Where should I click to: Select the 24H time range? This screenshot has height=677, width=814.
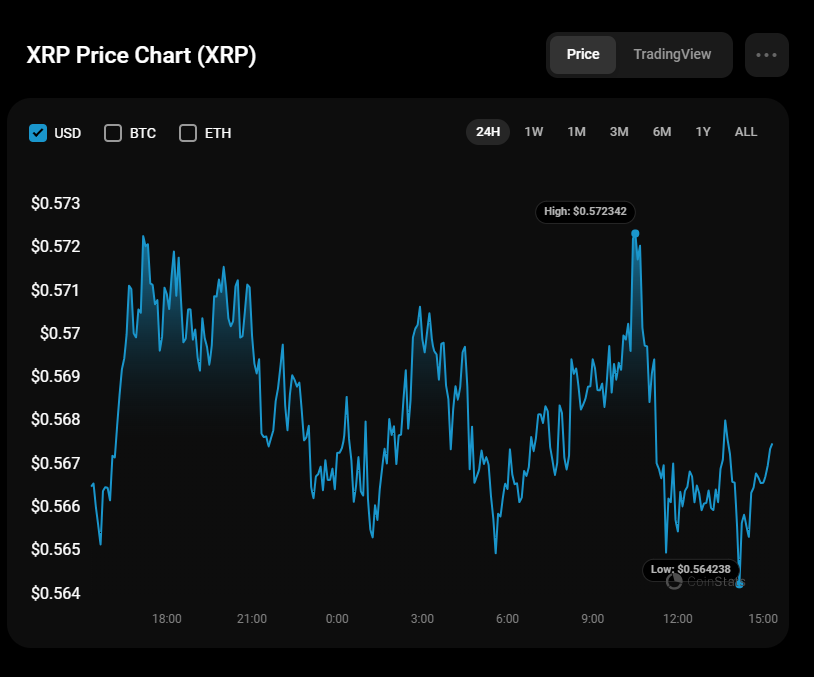click(488, 132)
